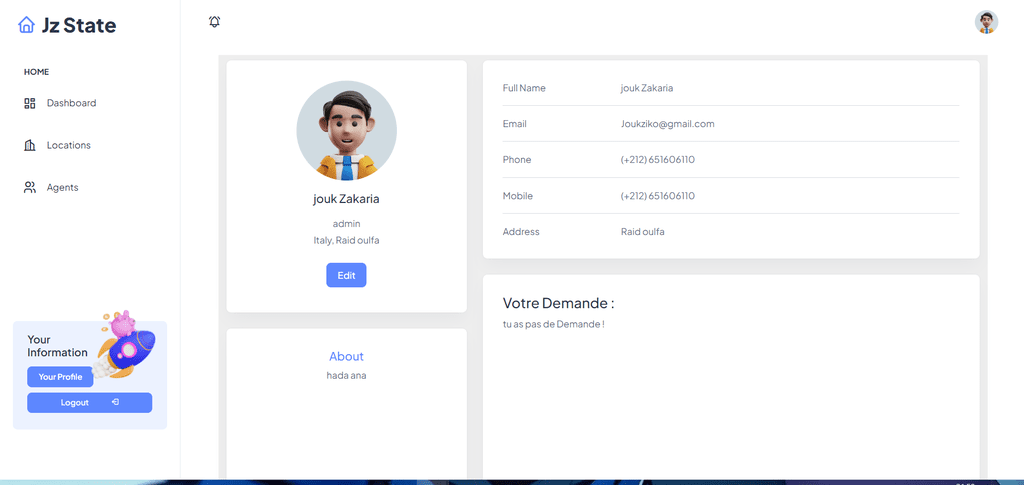Click the Logout button
Image resolution: width=1024 pixels, height=485 pixels.
(89, 403)
